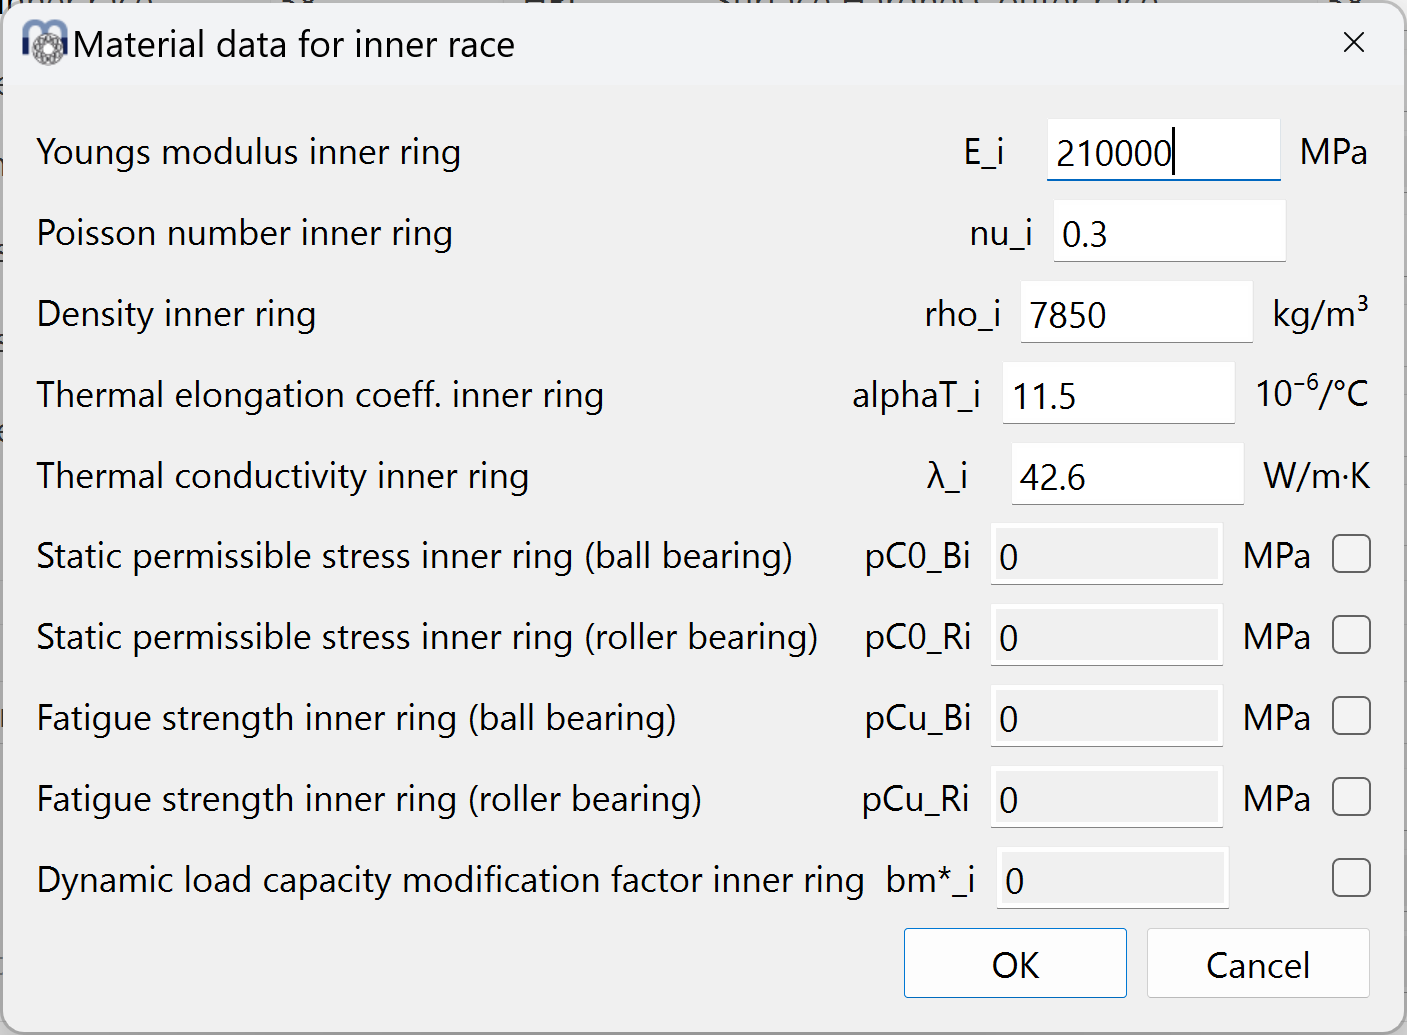Focus the bm*_i load capacity factor field

1112,879
